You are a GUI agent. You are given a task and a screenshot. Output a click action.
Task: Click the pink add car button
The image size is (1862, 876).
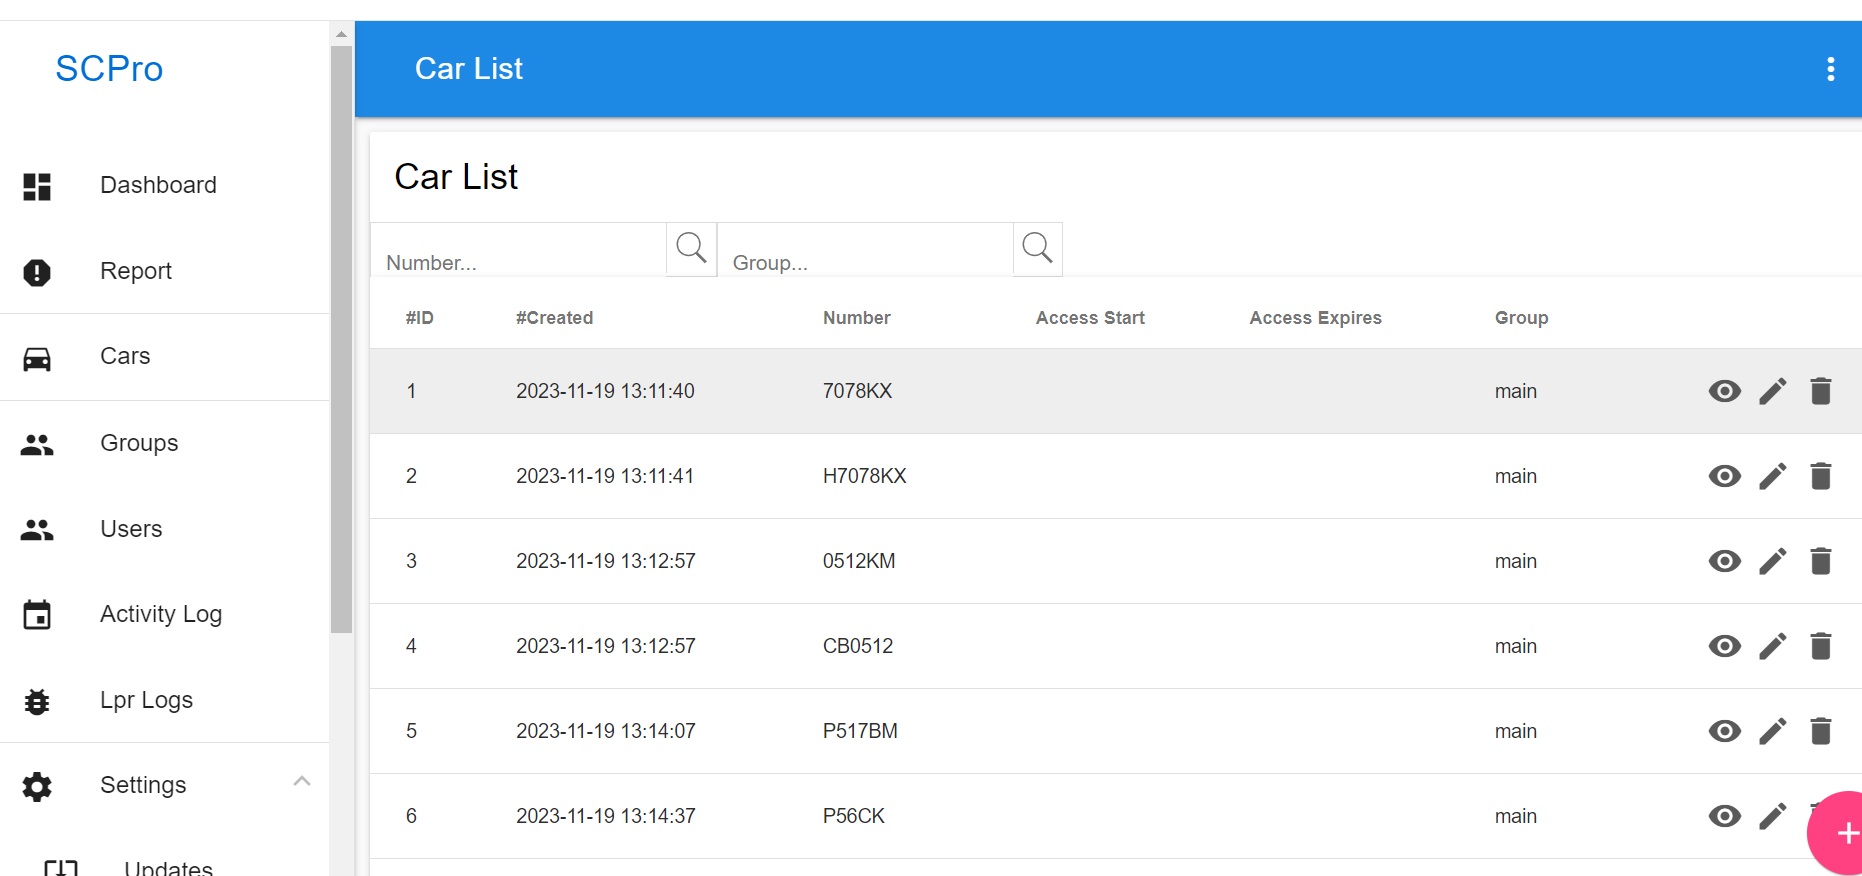coord(1838,833)
